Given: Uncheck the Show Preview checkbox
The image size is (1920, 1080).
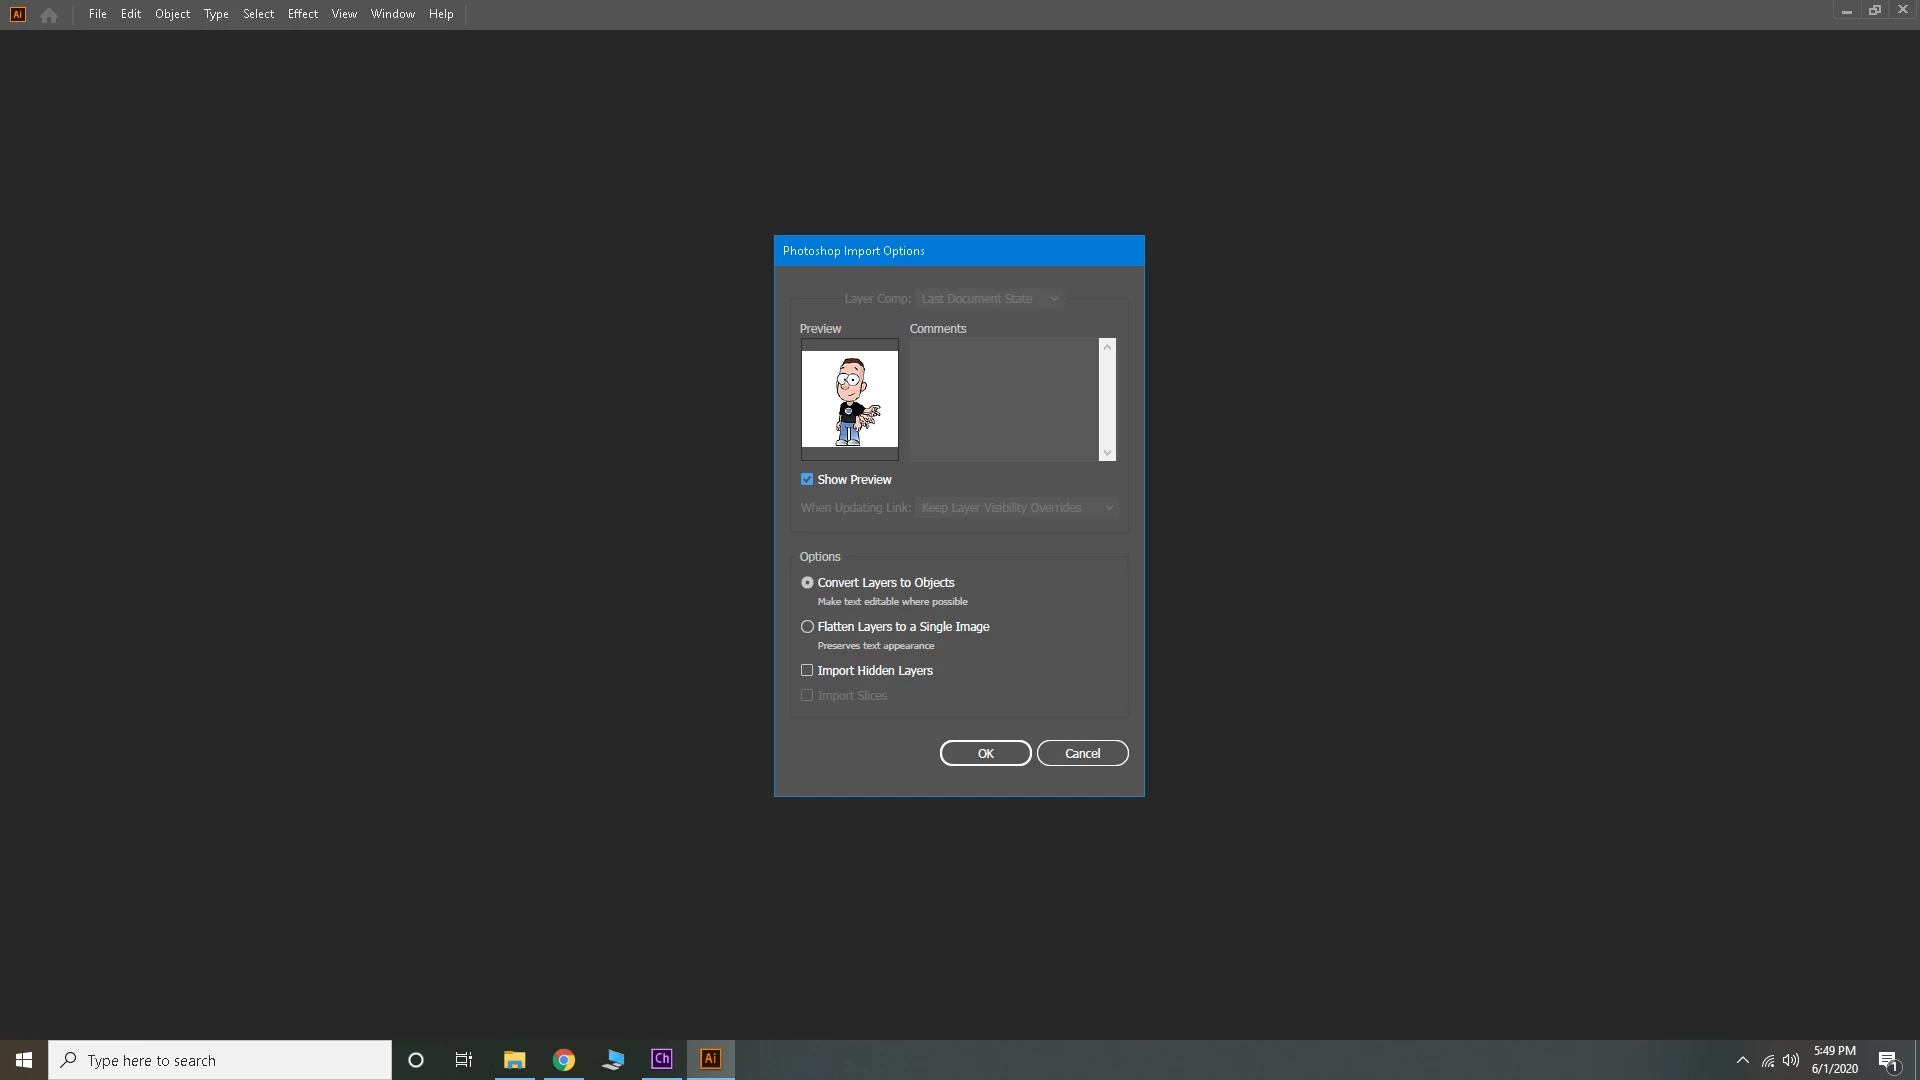Looking at the screenshot, I should click(x=807, y=480).
